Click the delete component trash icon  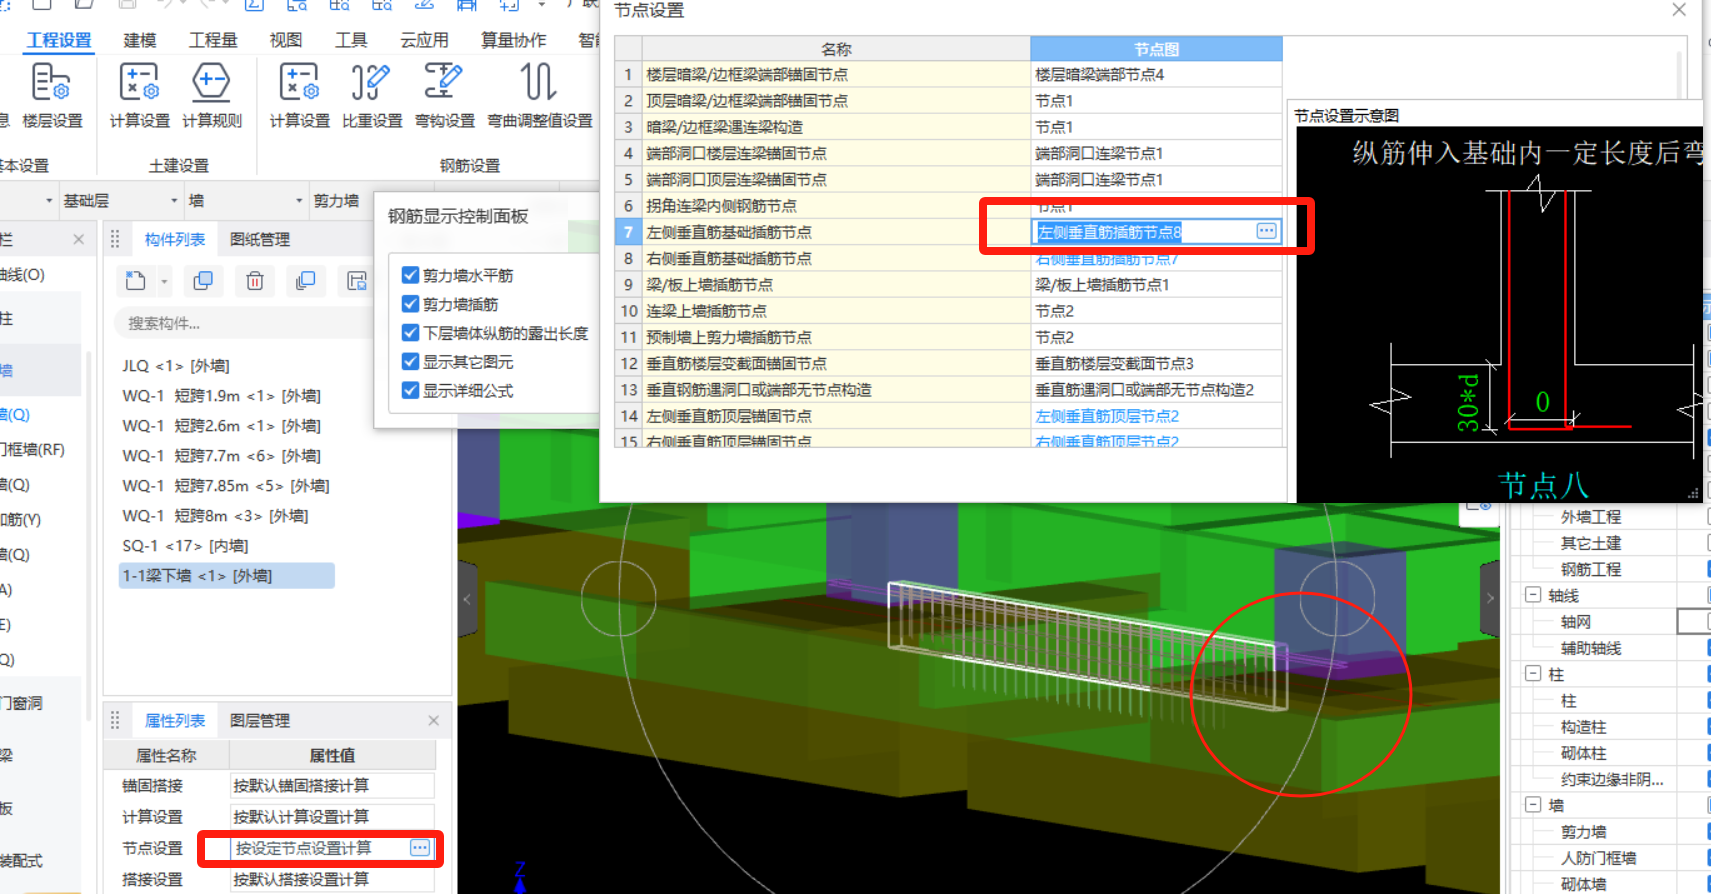[x=255, y=281]
